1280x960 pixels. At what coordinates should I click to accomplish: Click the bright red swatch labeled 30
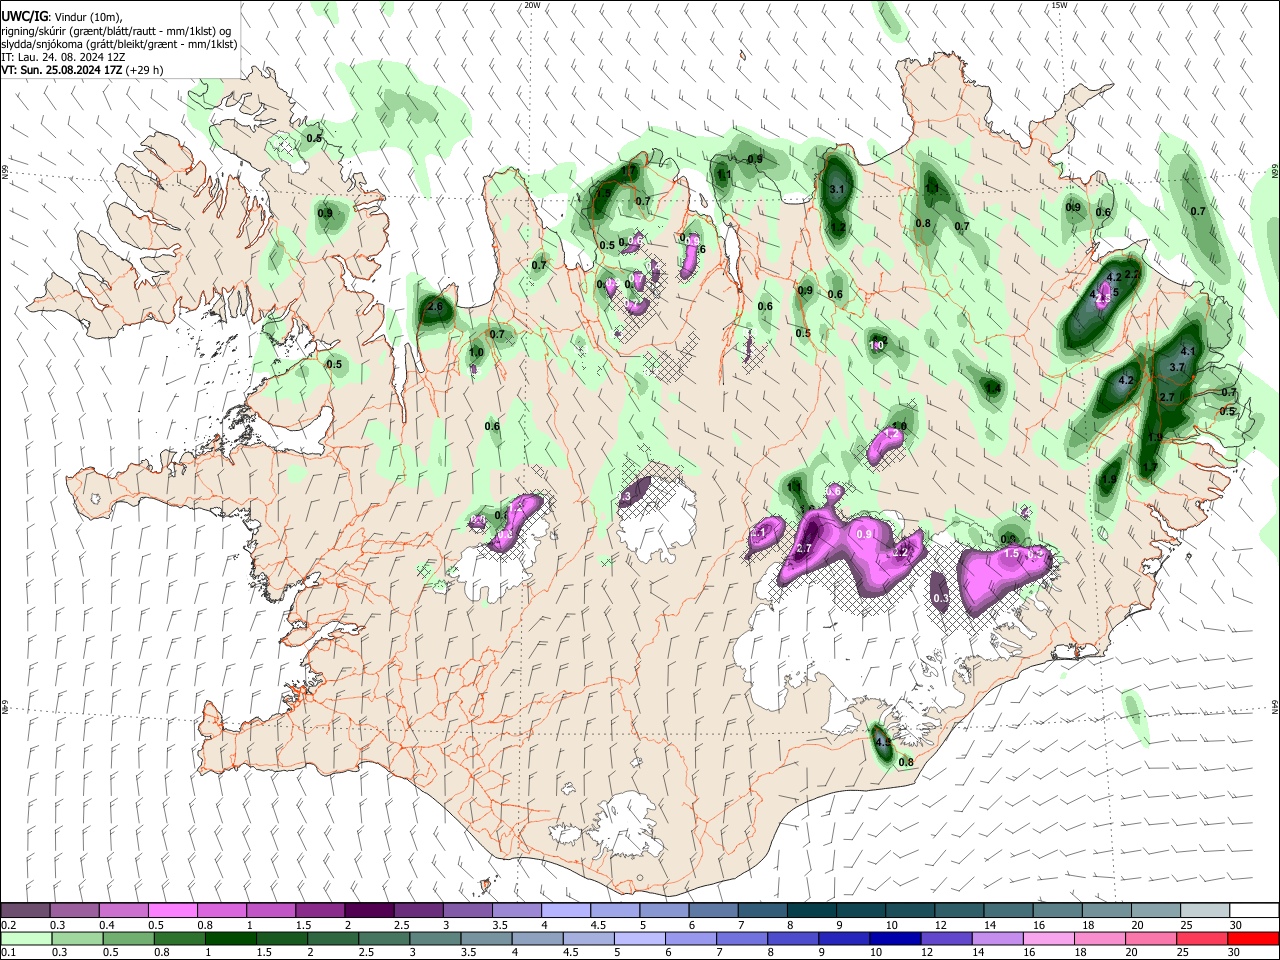coord(1254,939)
